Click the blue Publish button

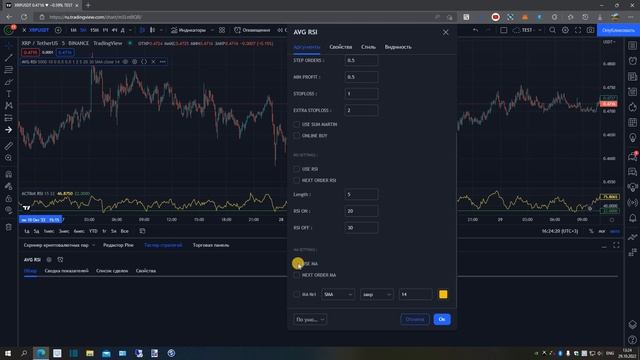(618, 30)
